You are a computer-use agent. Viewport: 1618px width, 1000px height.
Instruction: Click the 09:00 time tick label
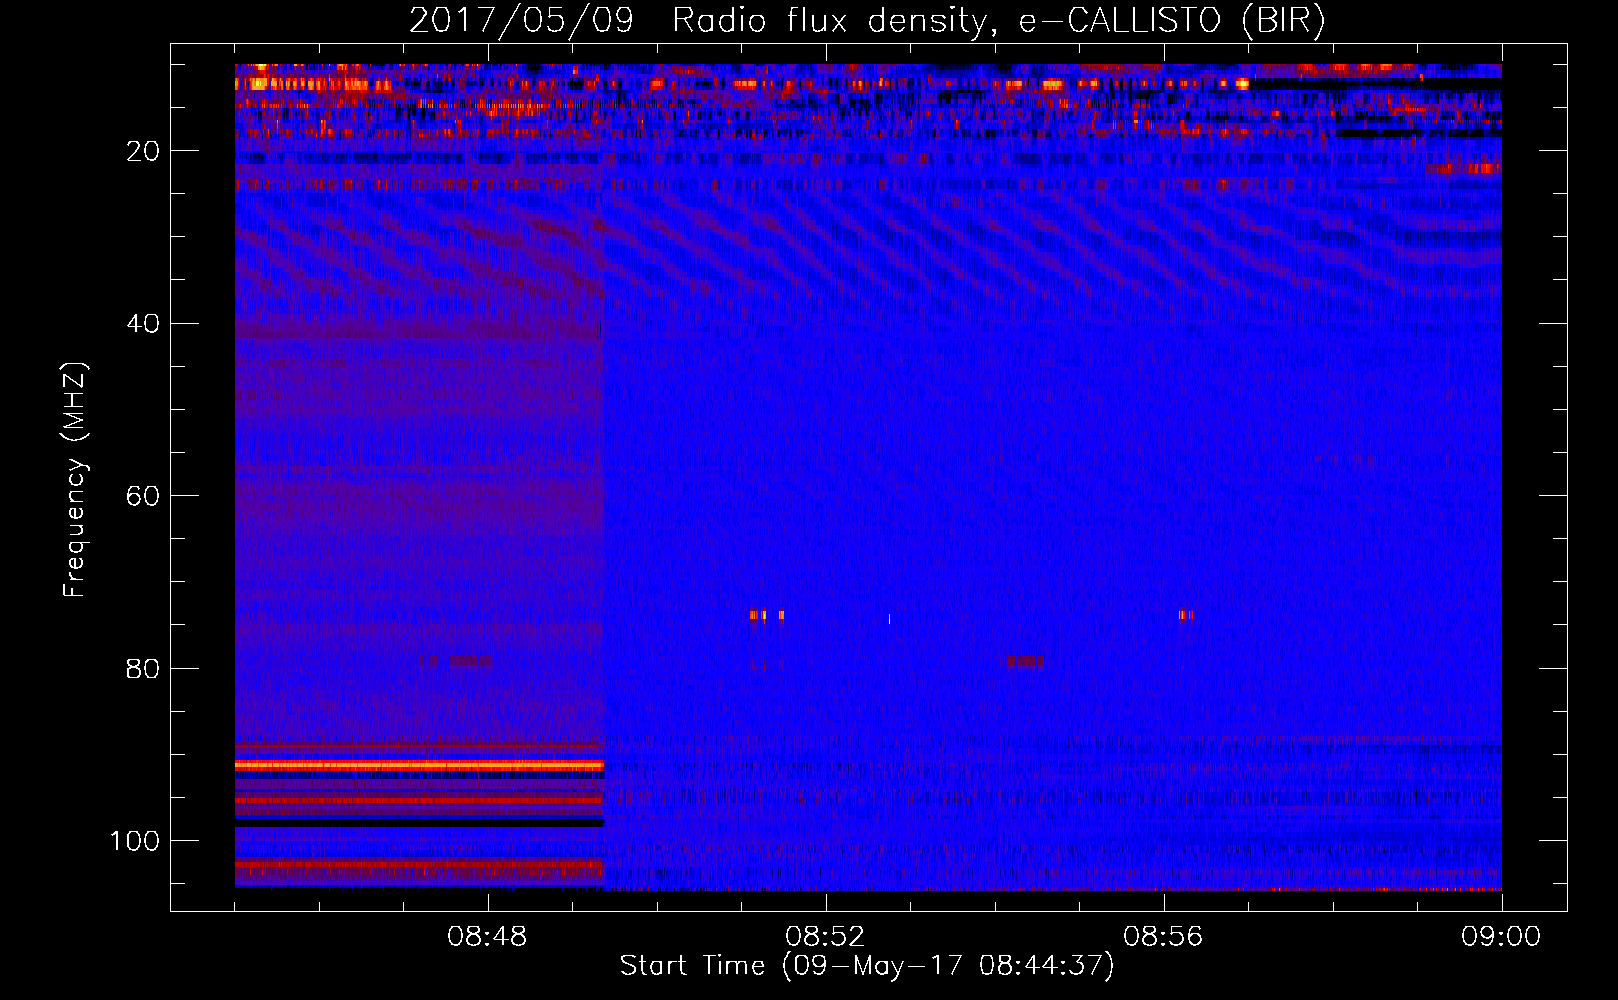click(1501, 937)
